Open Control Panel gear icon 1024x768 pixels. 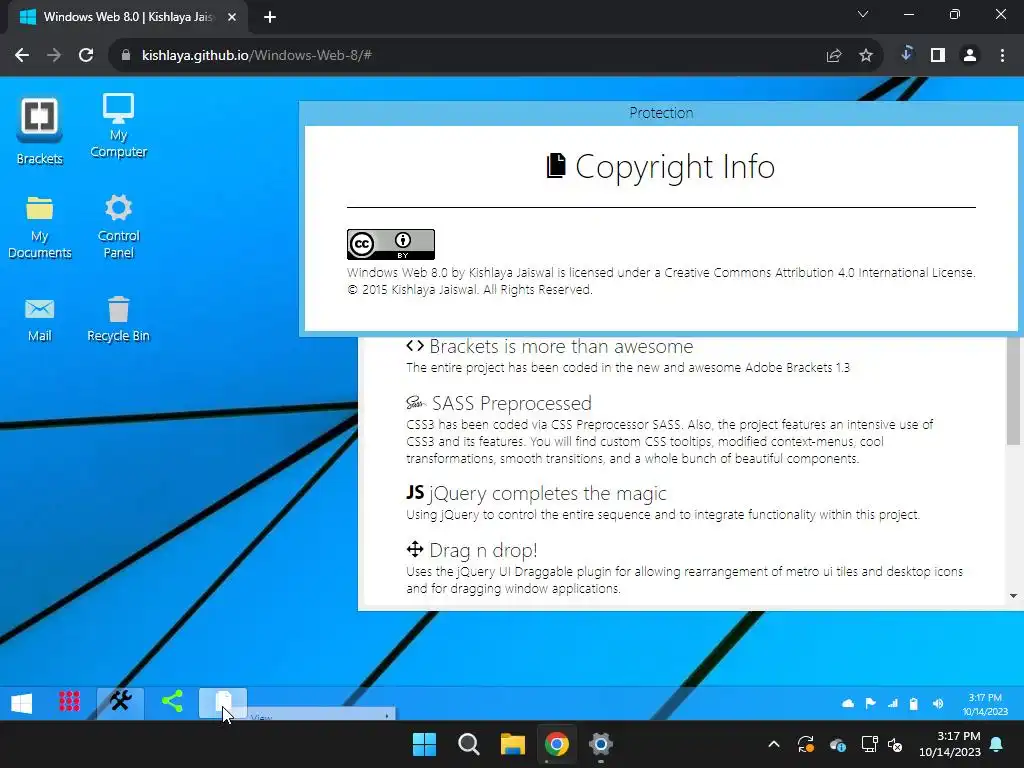click(118, 226)
